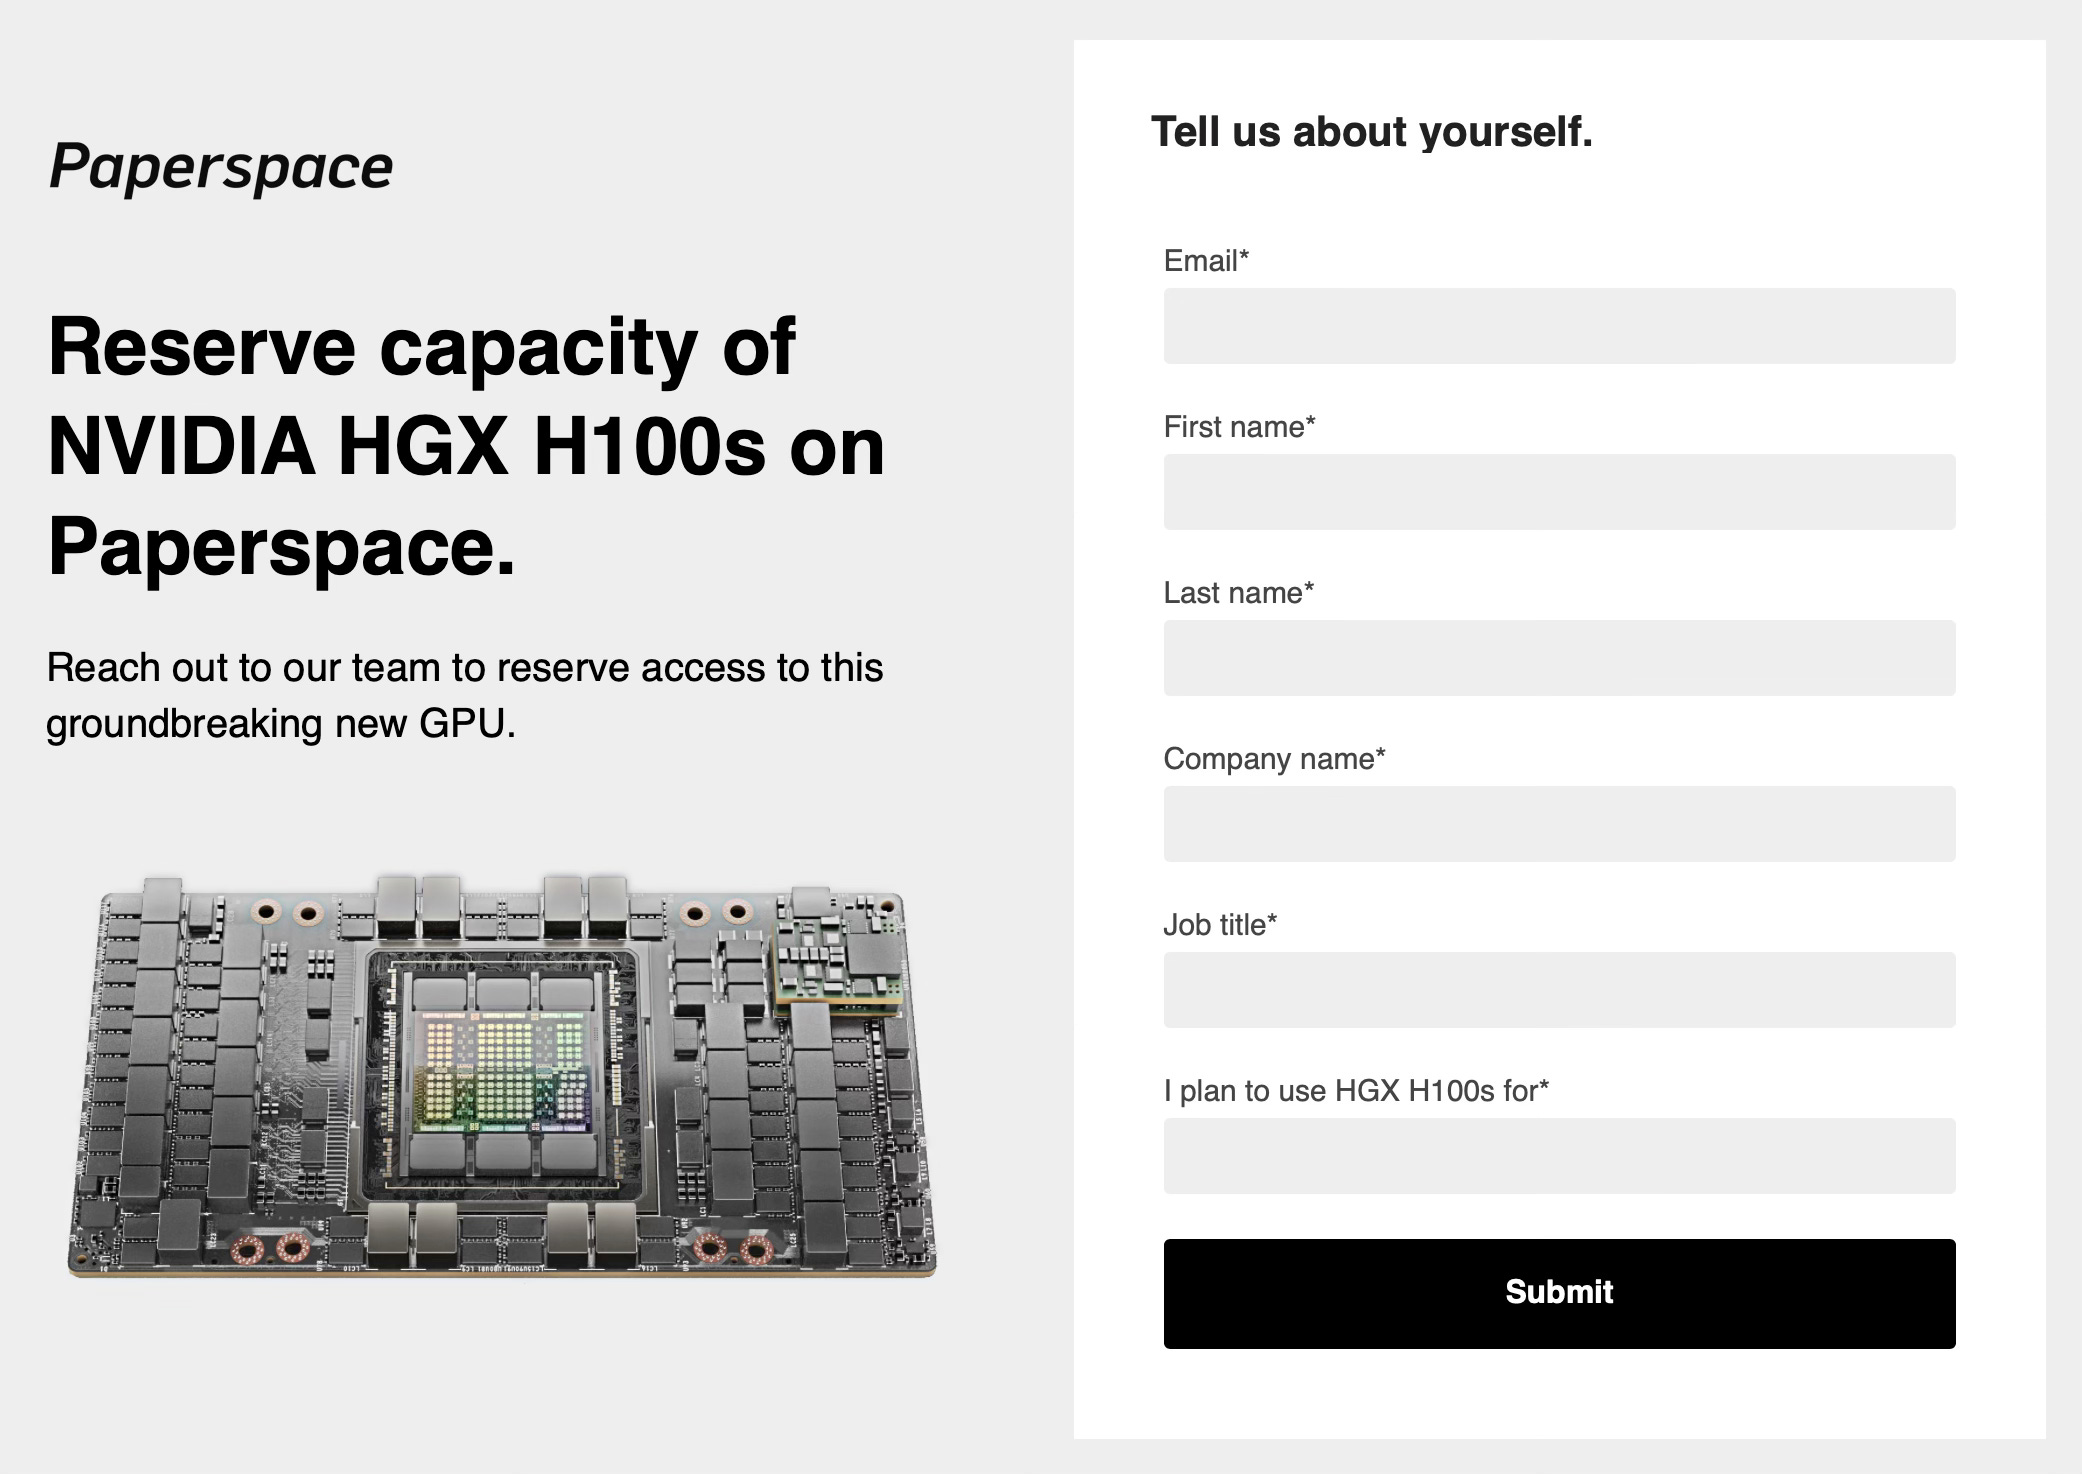Click the 'I plan to use HGX H100s for*' label

(1356, 1091)
